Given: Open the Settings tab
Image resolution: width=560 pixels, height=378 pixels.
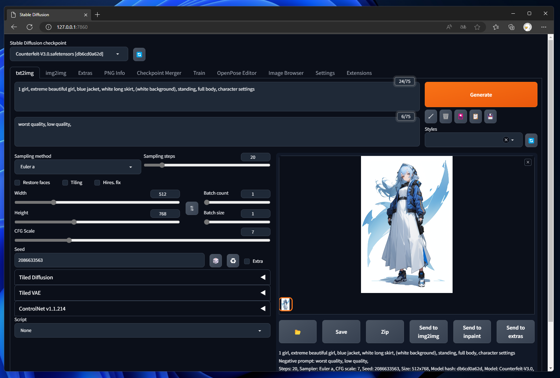Looking at the screenshot, I should tap(325, 73).
